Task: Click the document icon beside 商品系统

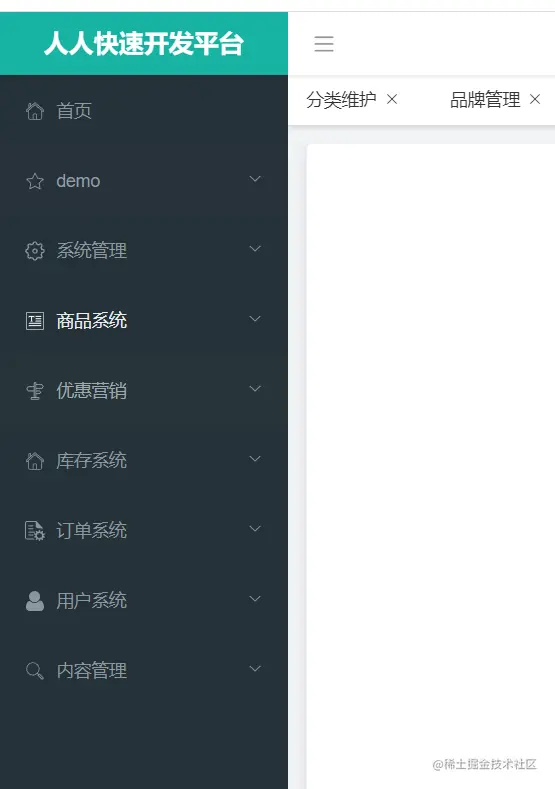Action: point(35,321)
